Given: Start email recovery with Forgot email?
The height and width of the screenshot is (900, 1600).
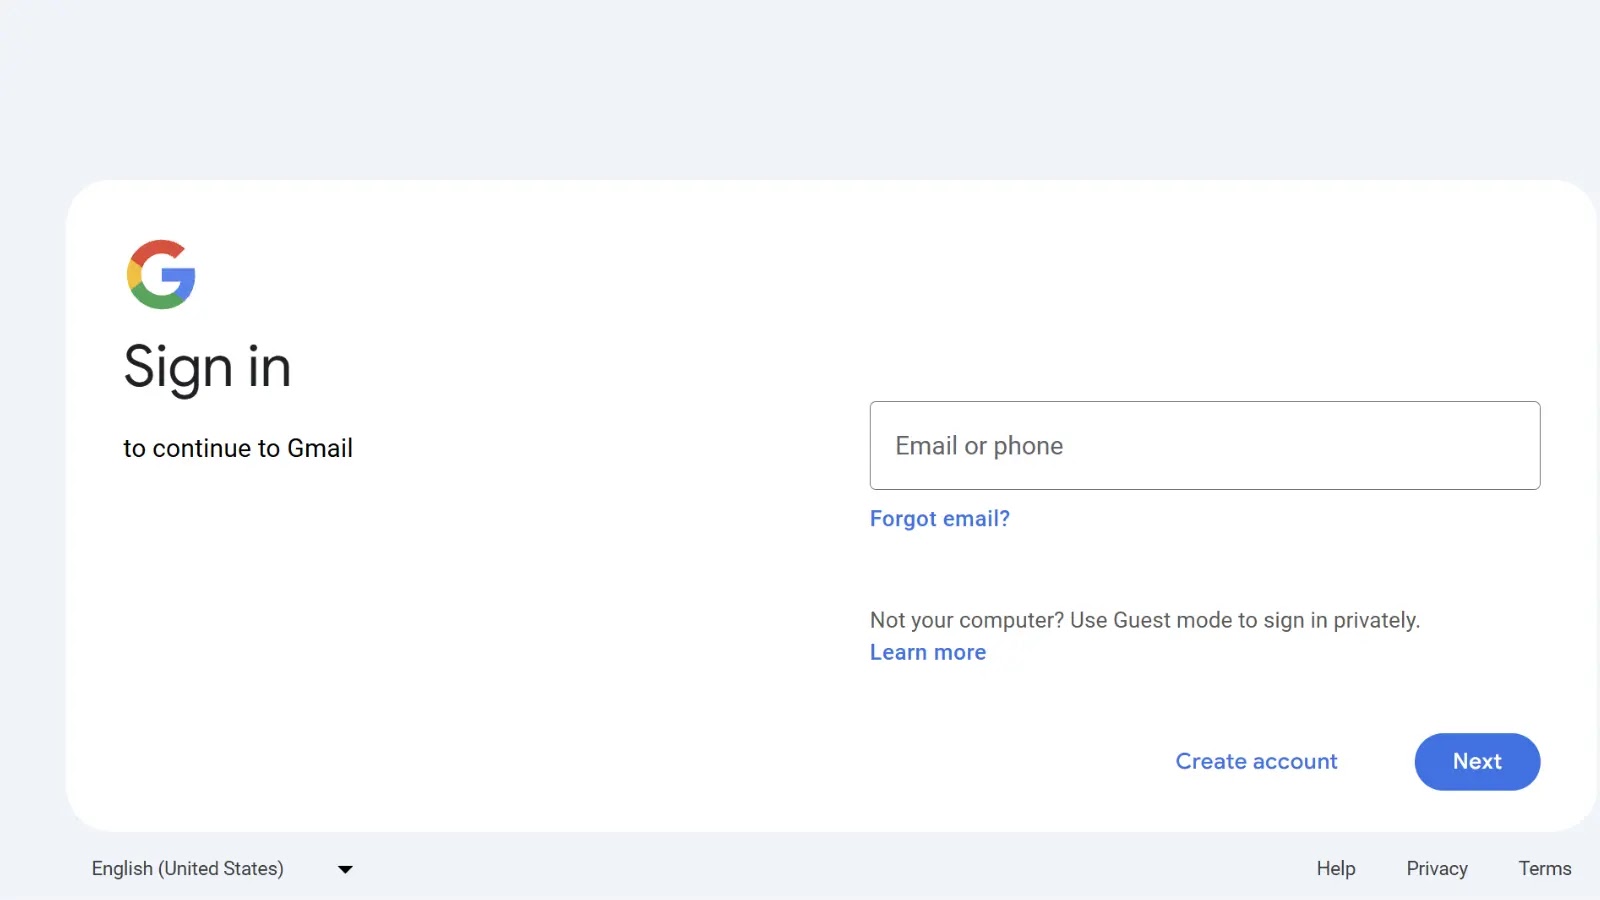Looking at the screenshot, I should tap(939, 518).
